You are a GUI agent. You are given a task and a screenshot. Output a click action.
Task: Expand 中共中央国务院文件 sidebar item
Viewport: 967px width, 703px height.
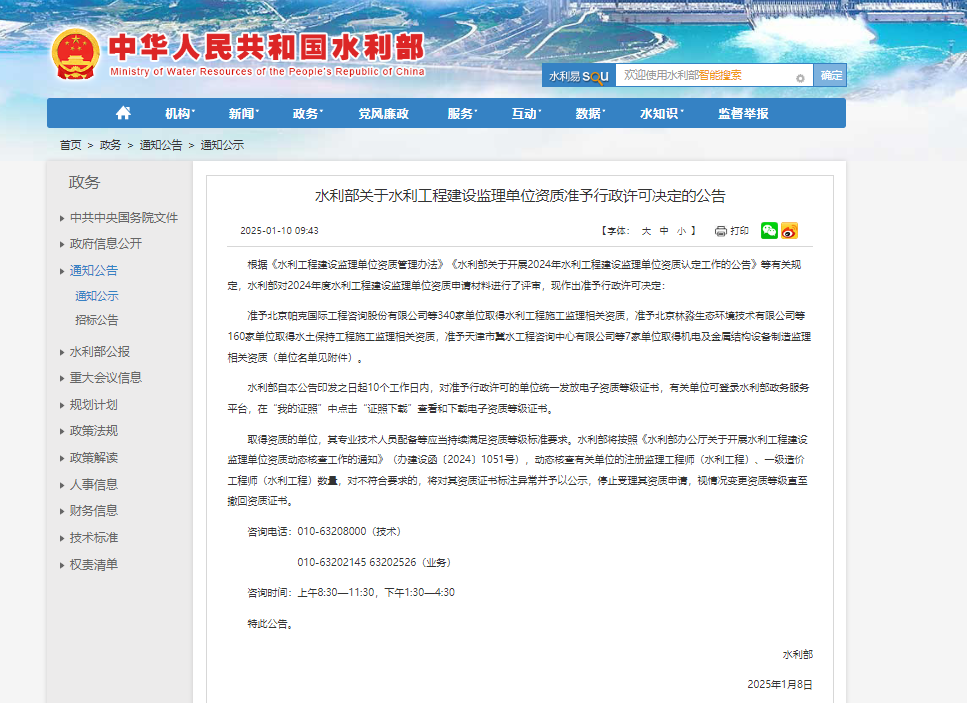[124, 218]
